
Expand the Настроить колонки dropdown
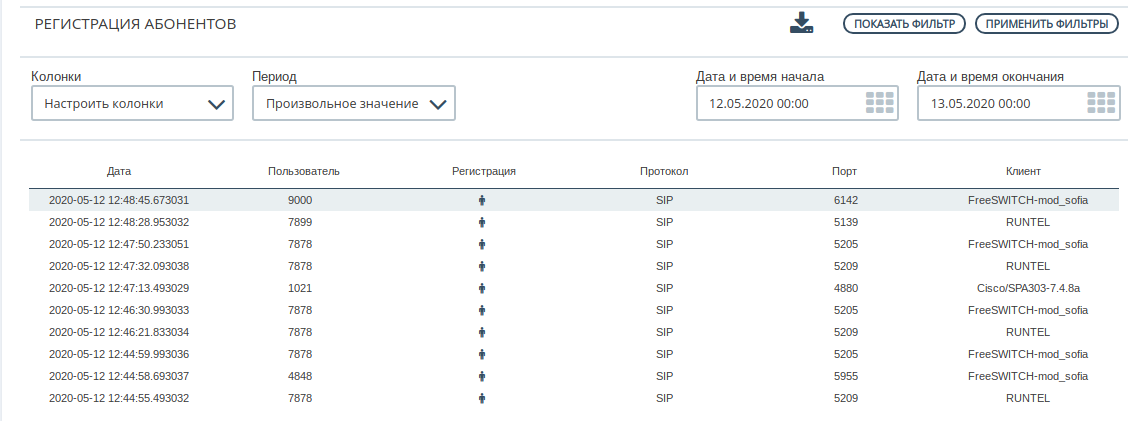pos(133,103)
